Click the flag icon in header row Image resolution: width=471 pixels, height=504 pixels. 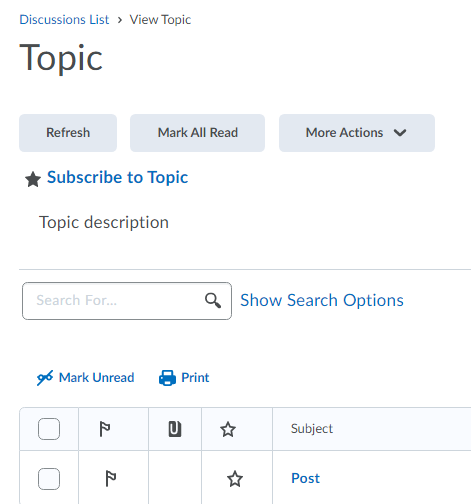[x=105, y=429]
